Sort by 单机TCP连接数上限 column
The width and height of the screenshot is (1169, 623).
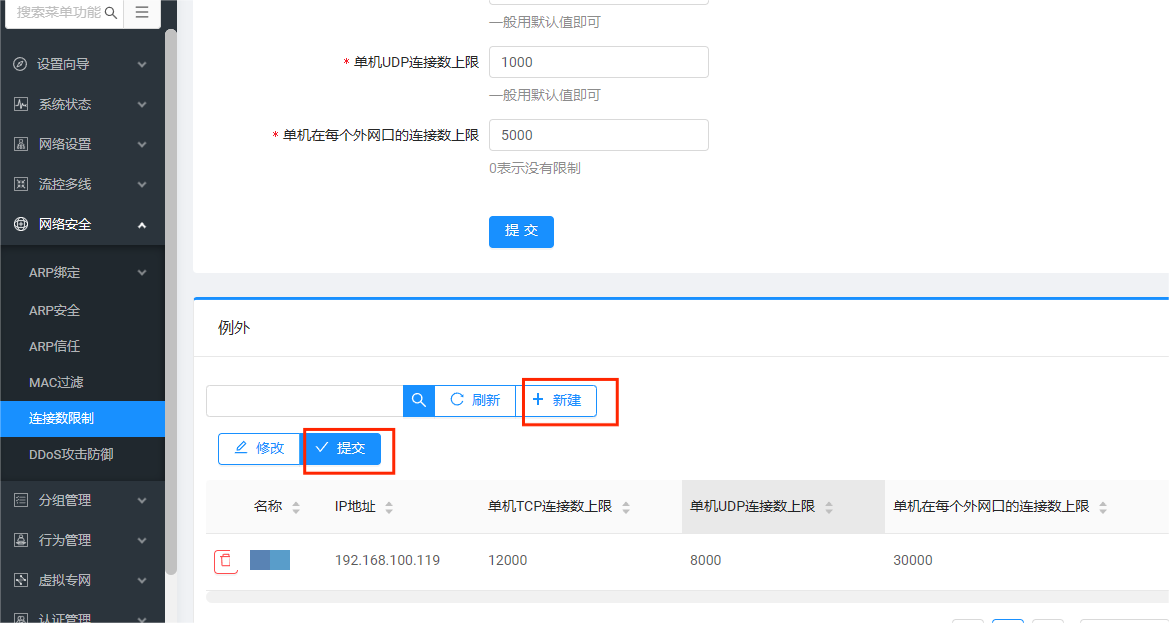tap(626, 507)
